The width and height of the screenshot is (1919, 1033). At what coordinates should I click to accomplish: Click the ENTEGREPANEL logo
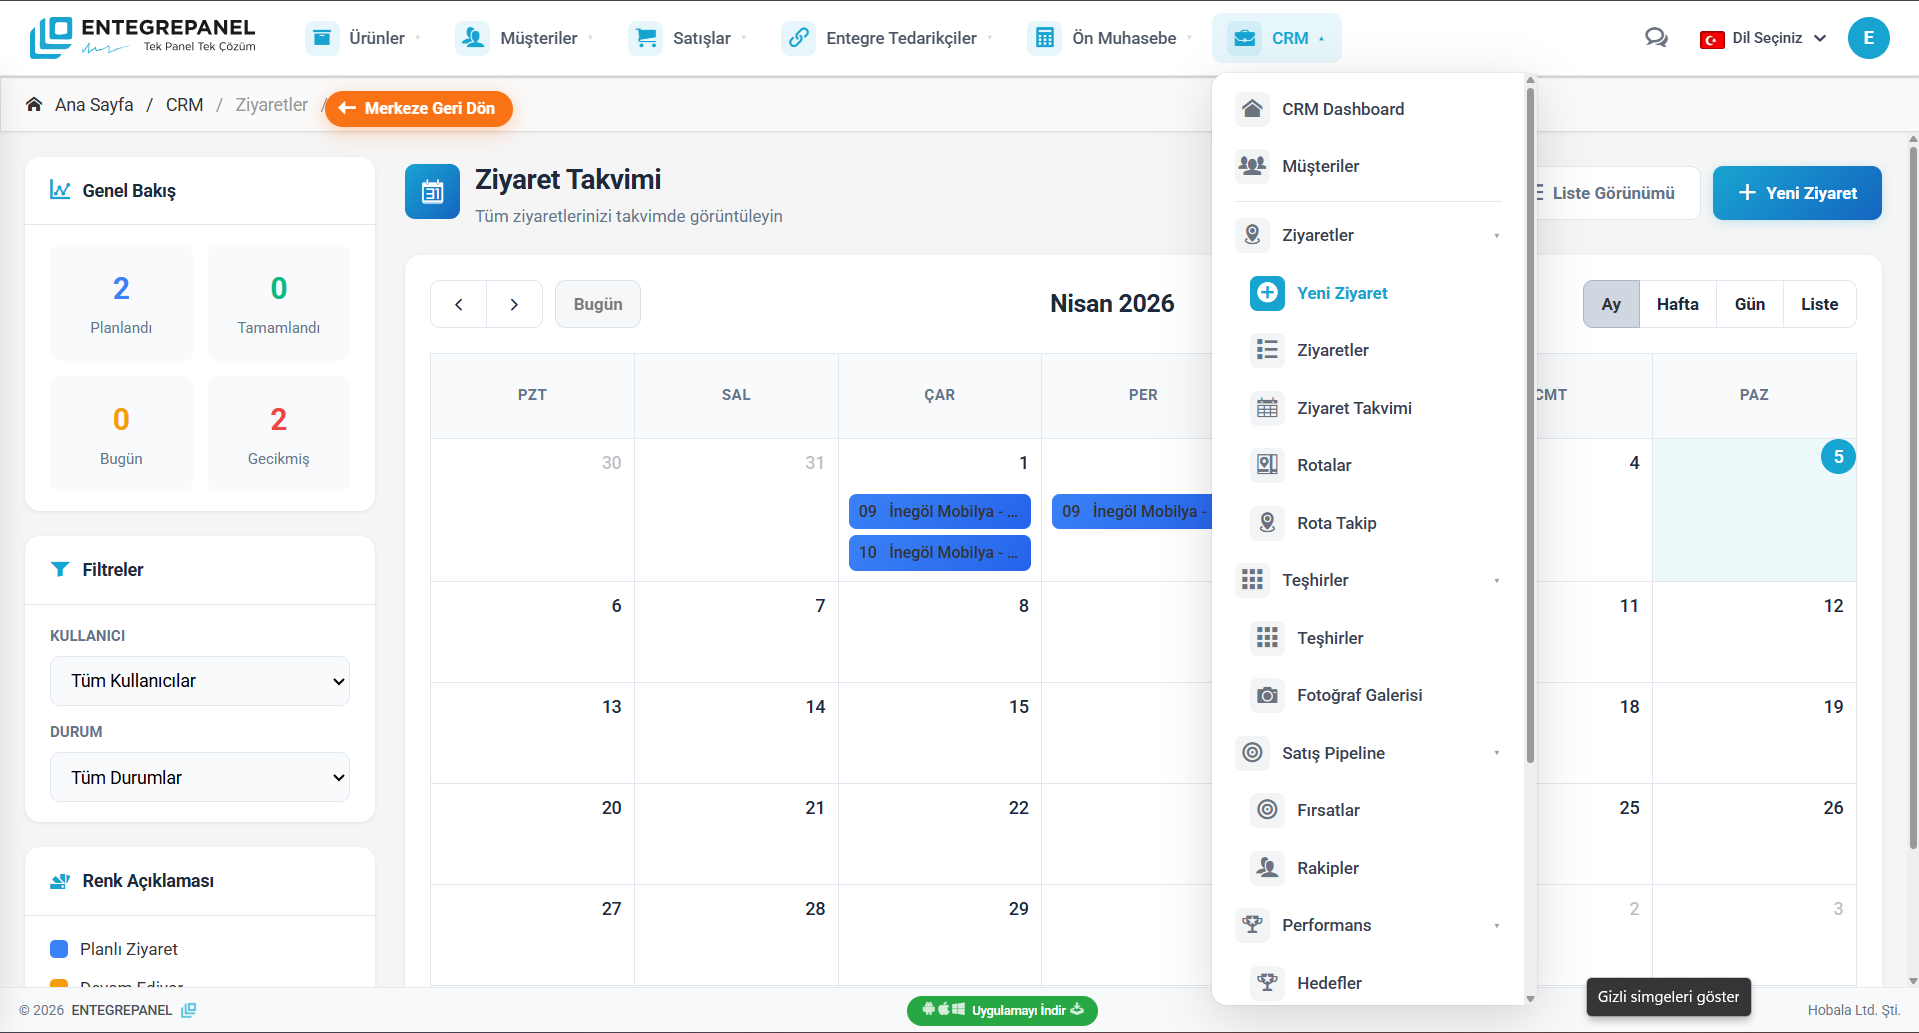pos(143,36)
